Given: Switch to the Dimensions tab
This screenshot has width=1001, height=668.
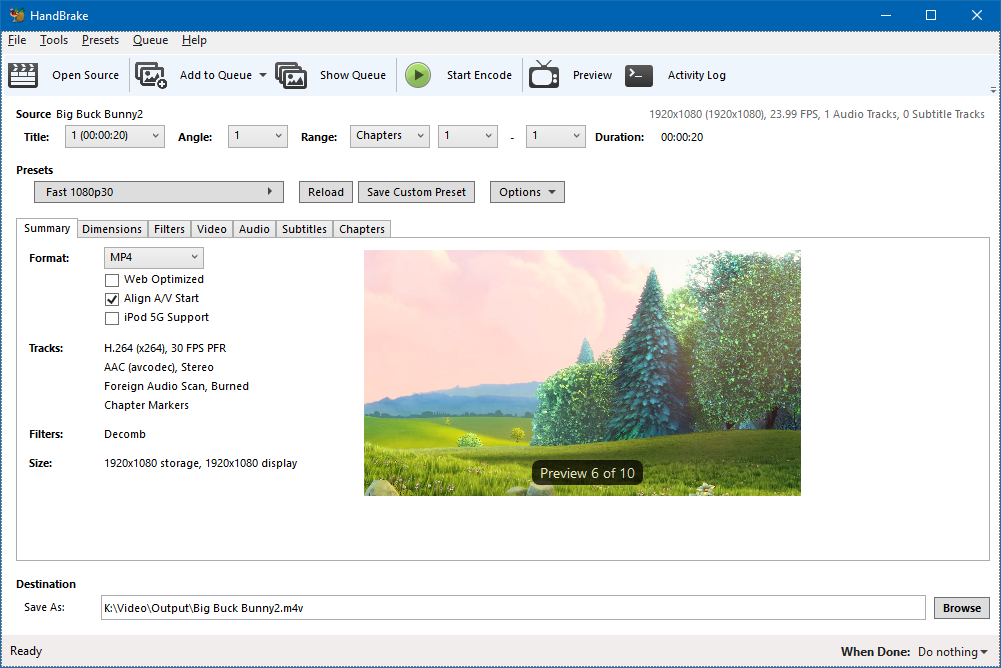Looking at the screenshot, I should [x=112, y=229].
